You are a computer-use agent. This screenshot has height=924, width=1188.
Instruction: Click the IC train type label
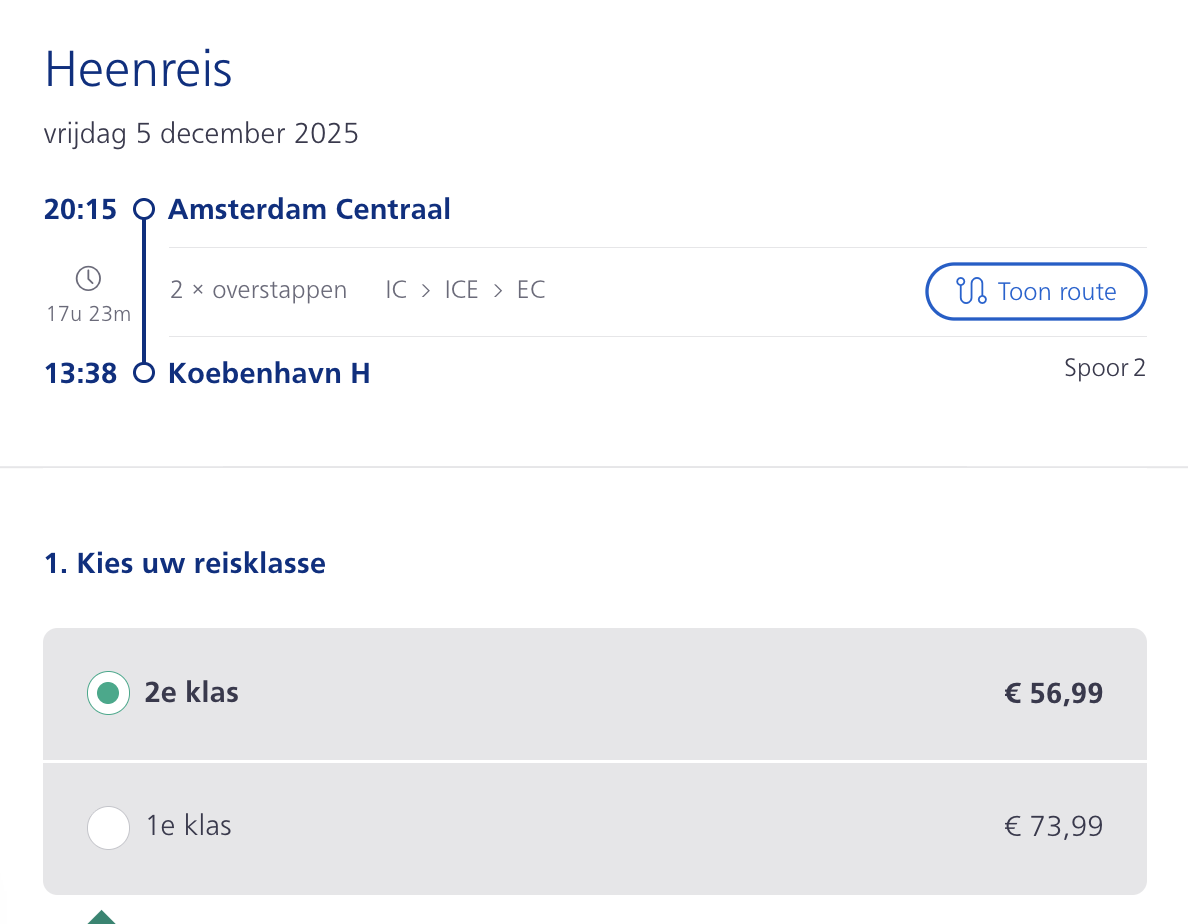pyautogui.click(x=396, y=290)
